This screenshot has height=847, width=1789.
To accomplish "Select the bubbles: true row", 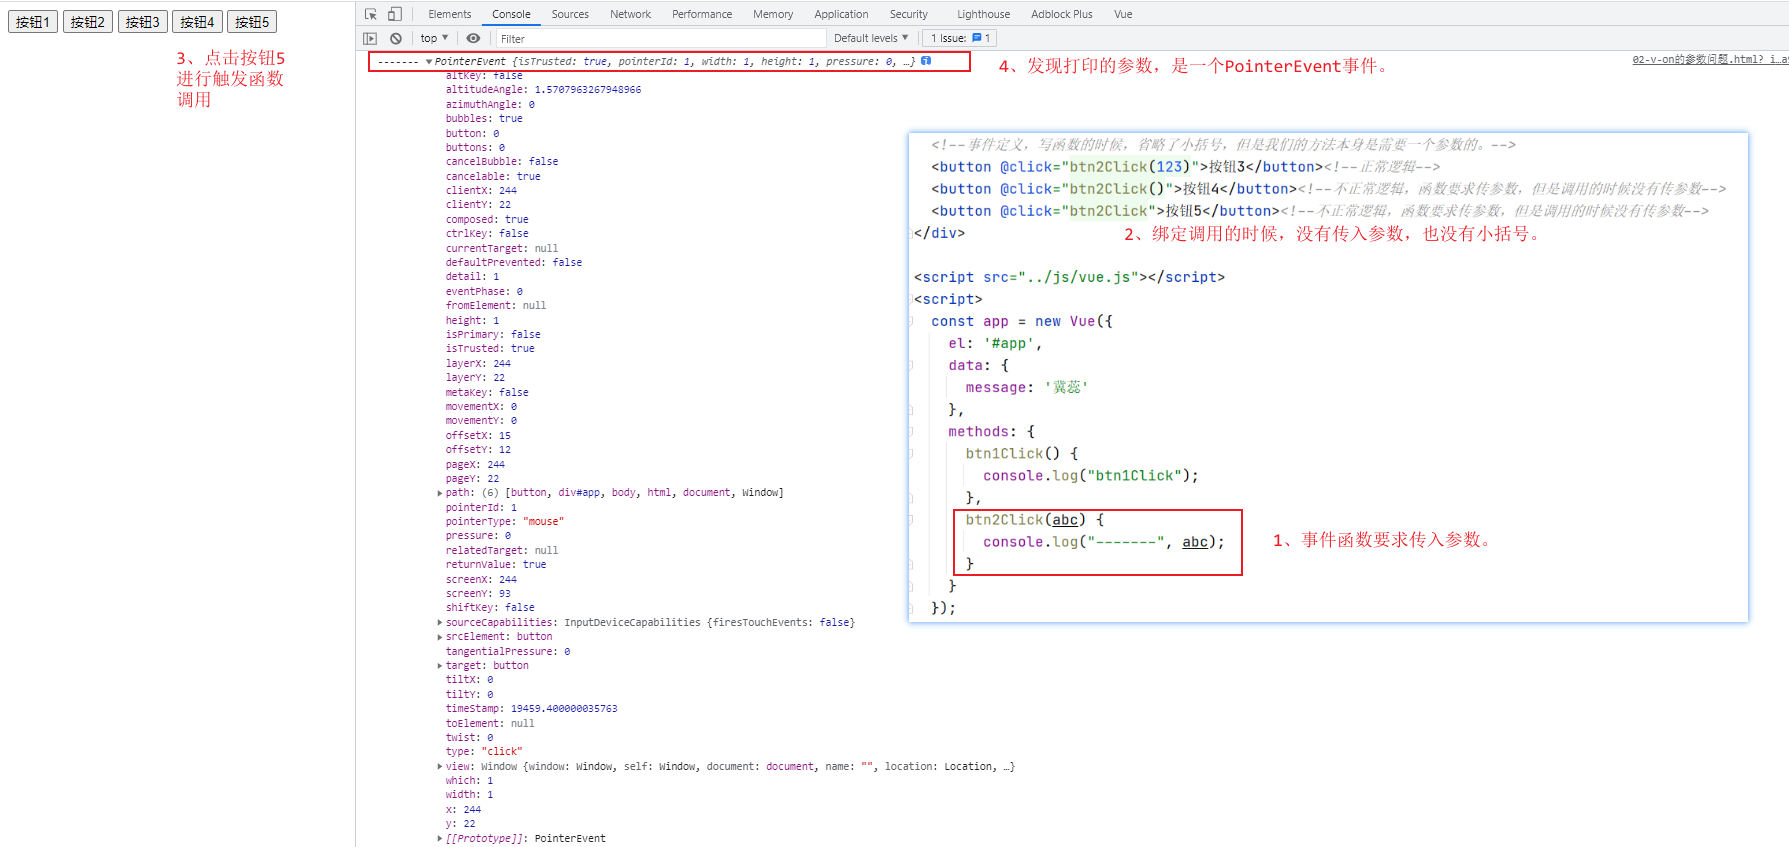I will (484, 119).
